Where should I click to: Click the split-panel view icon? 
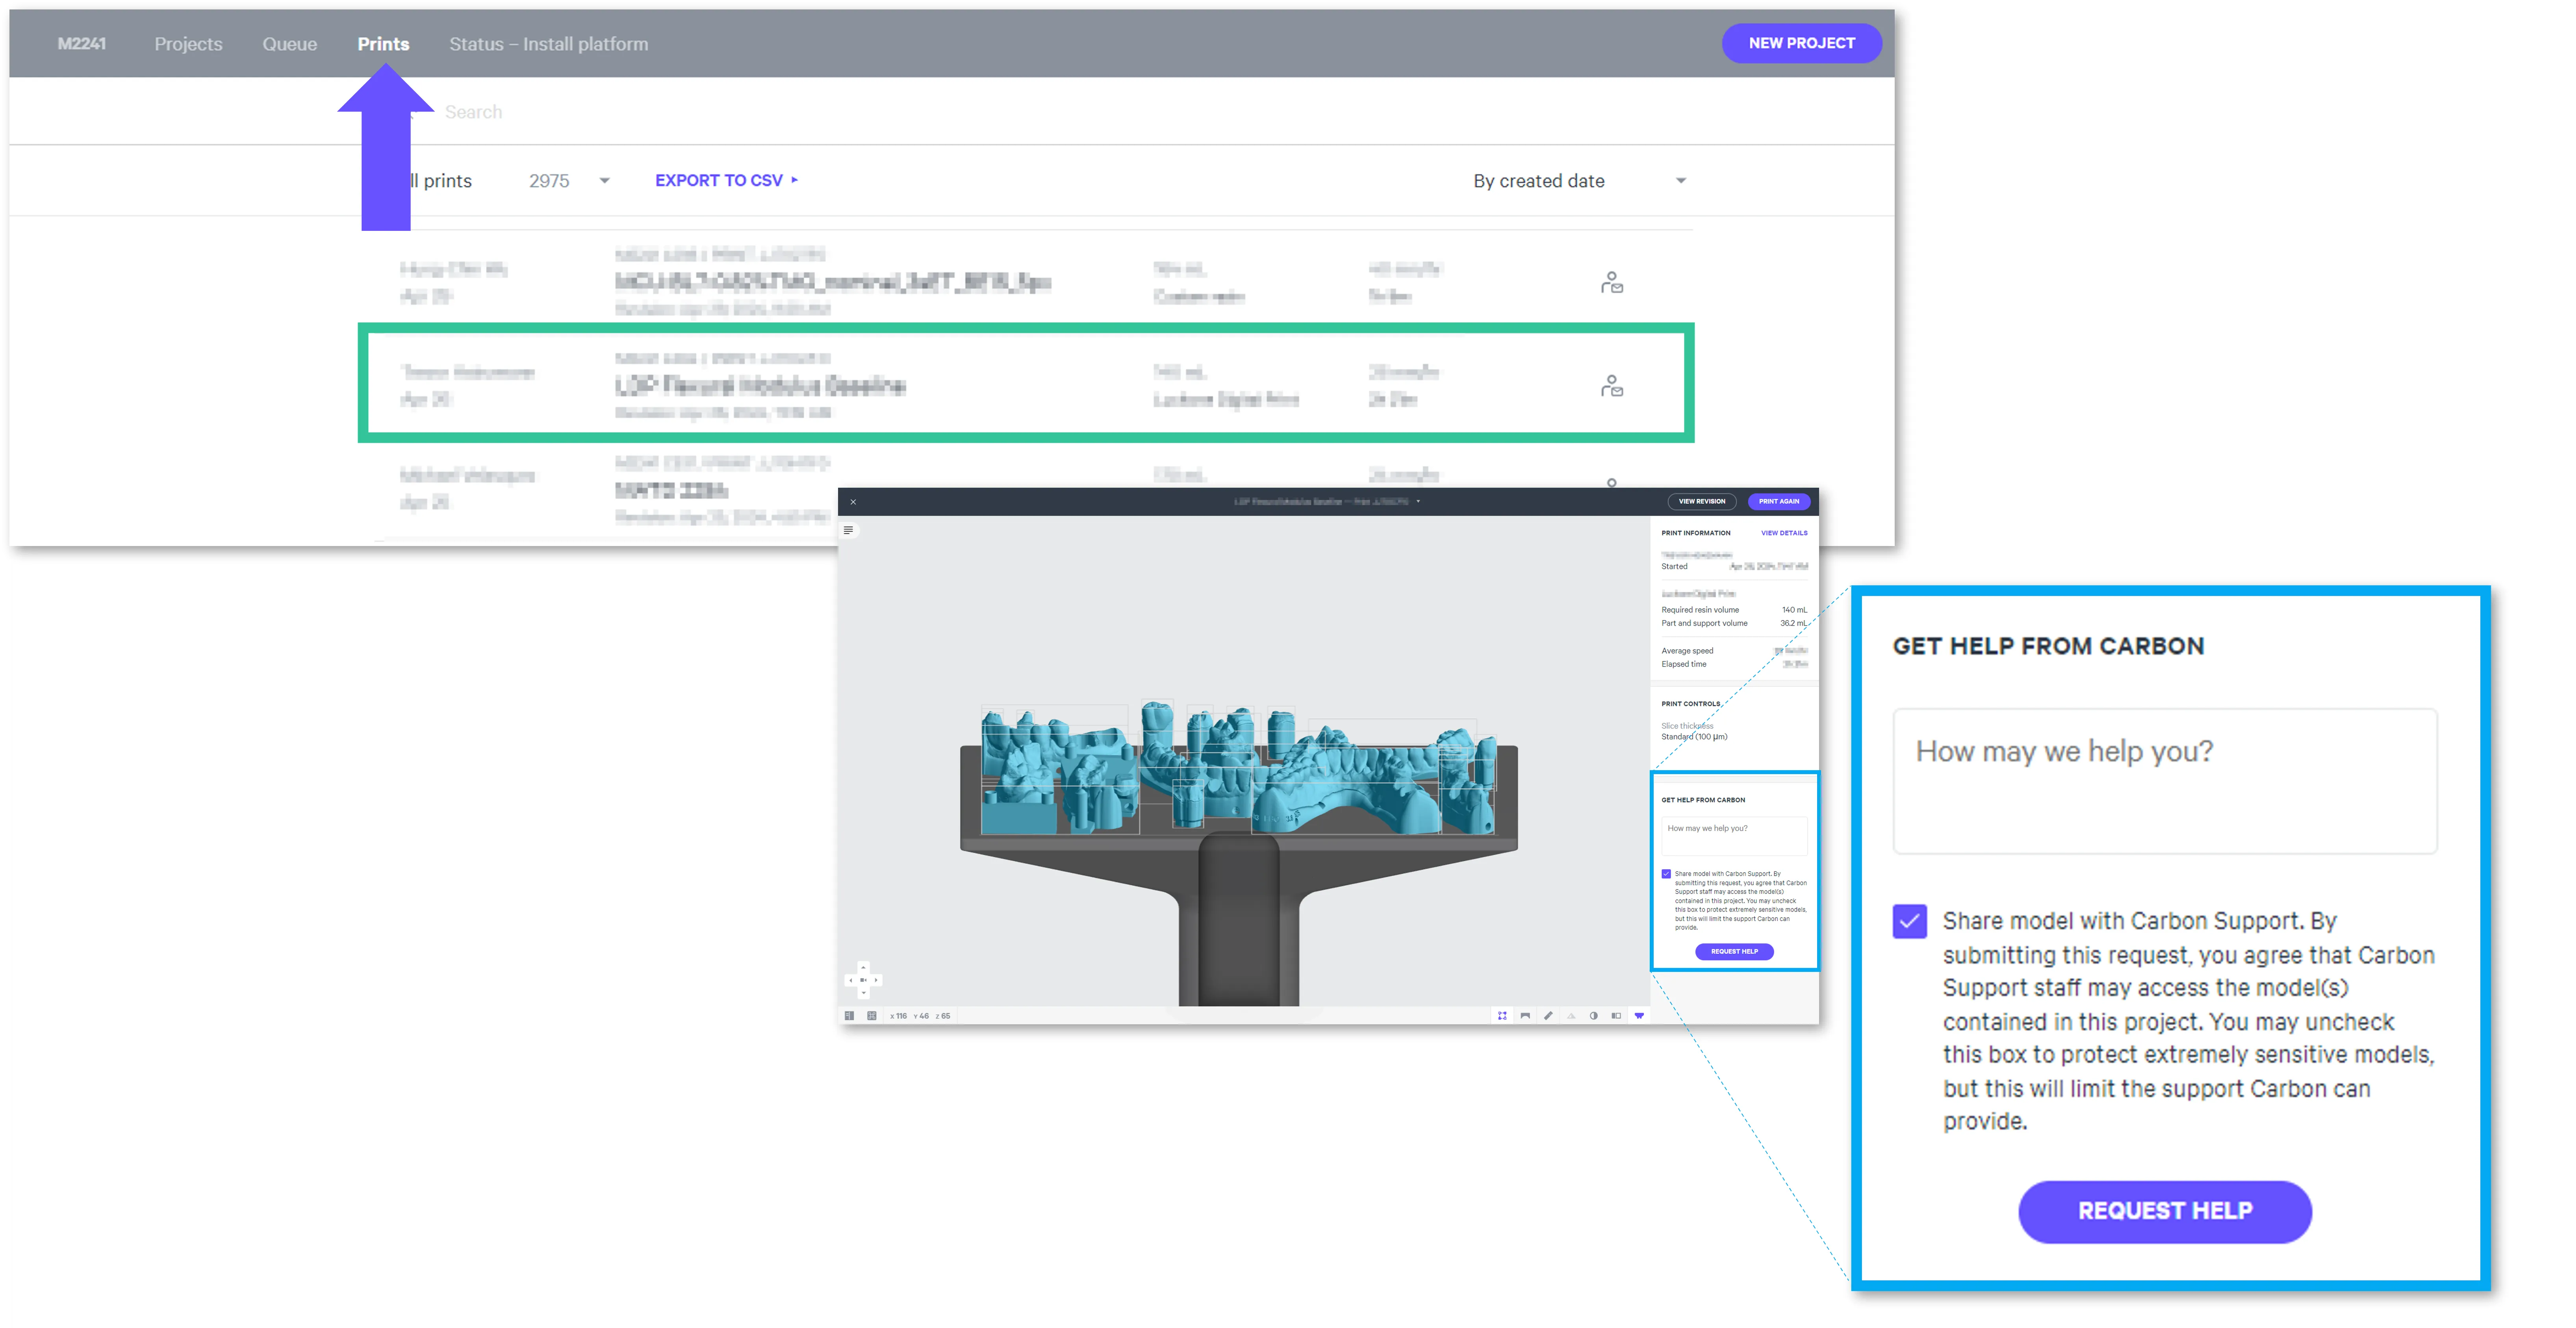point(1616,1016)
